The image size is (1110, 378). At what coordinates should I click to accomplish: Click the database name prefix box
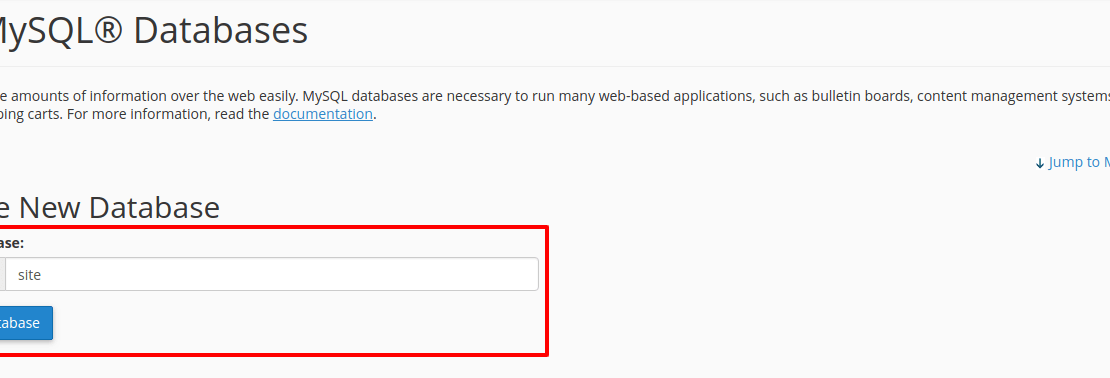(2, 274)
